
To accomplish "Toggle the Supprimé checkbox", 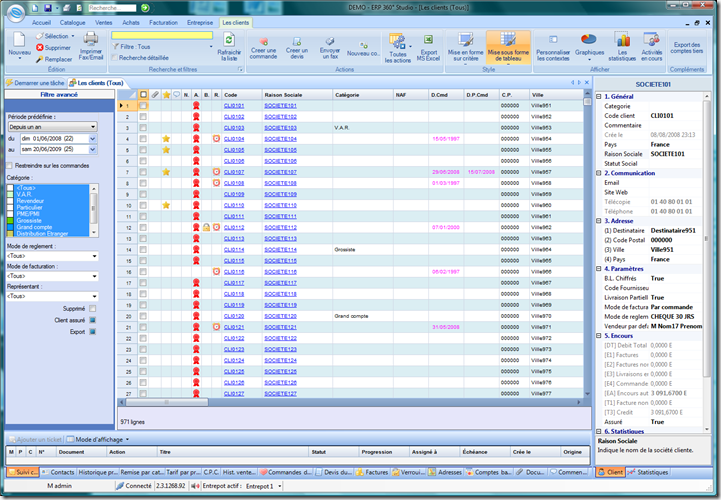I will 93,309.
